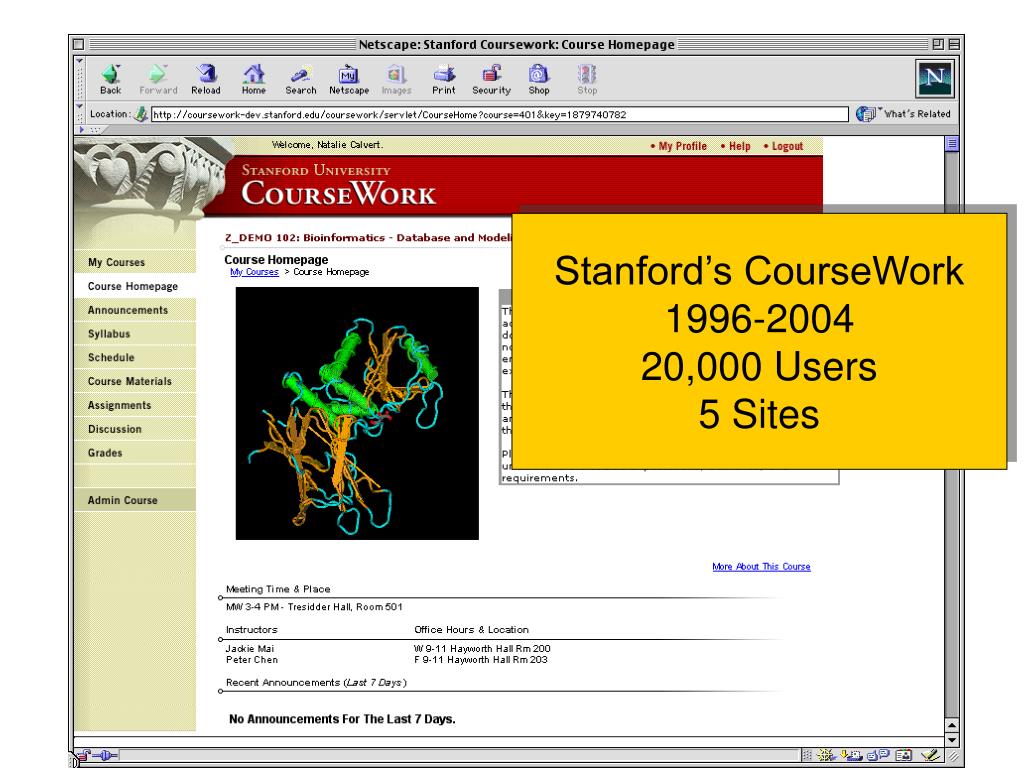Reload the current page
The image size is (1024, 768).
206,80
